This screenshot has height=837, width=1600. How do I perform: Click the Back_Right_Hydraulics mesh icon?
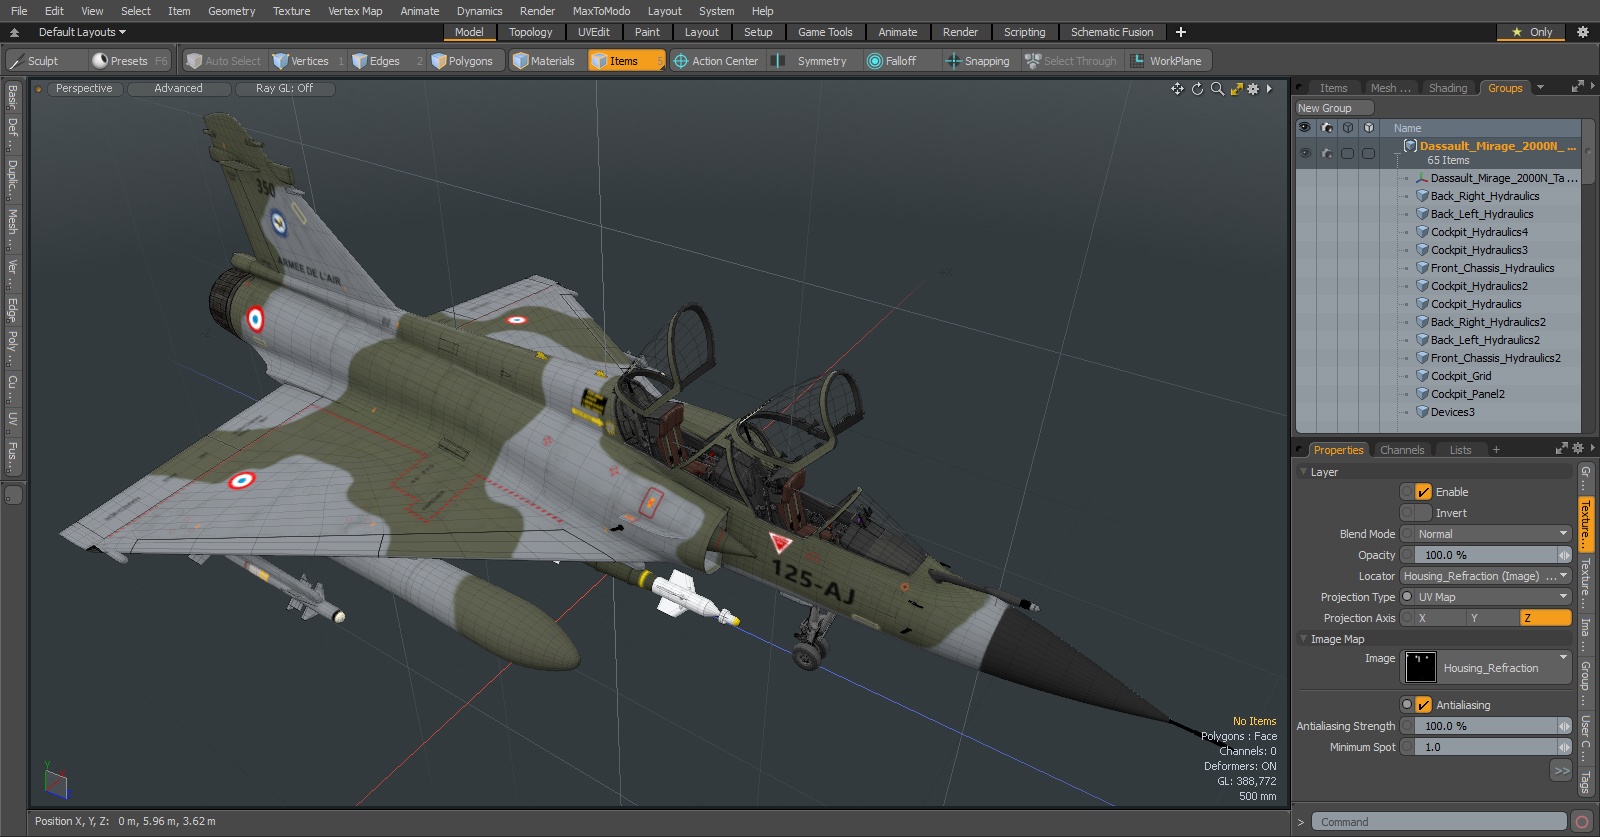[x=1422, y=196]
